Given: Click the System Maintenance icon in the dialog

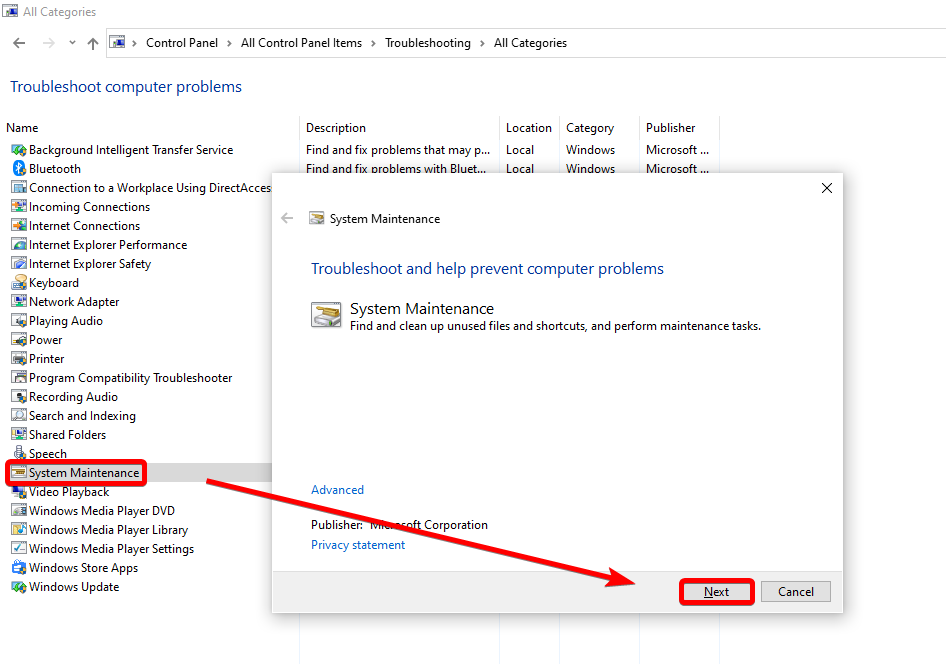Looking at the screenshot, I should point(325,313).
